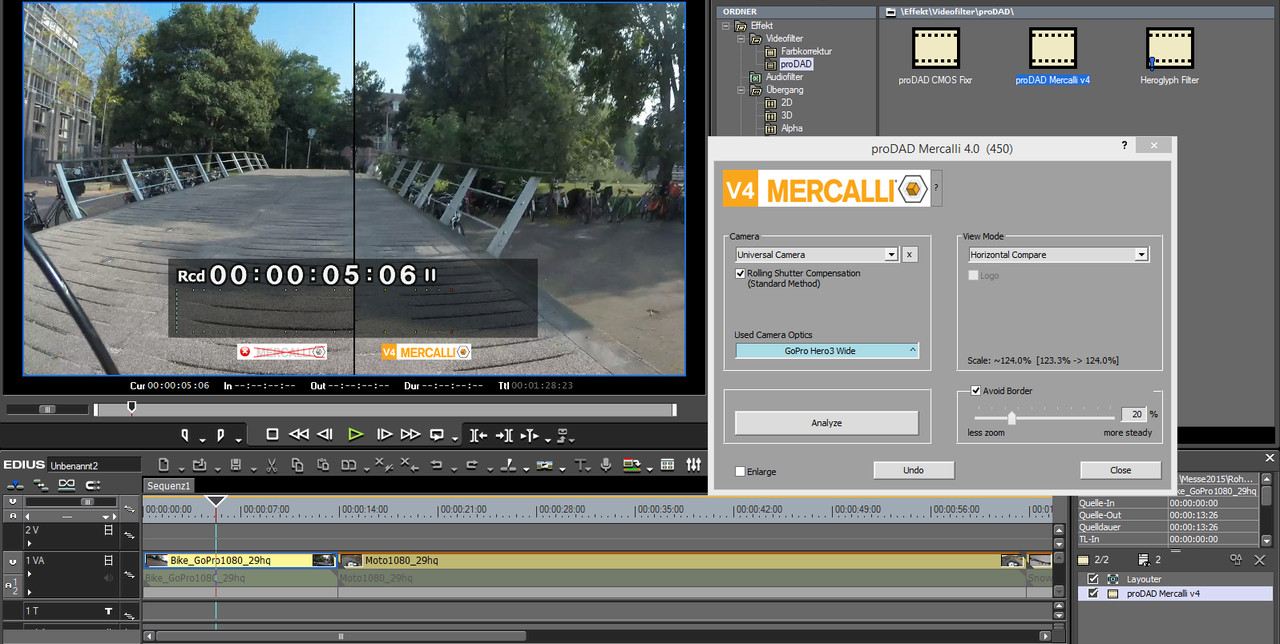This screenshot has height=644, width=1280.
Task: Expand the GoPro Hero3 Wide optics selector
Action: pos(827,351)
